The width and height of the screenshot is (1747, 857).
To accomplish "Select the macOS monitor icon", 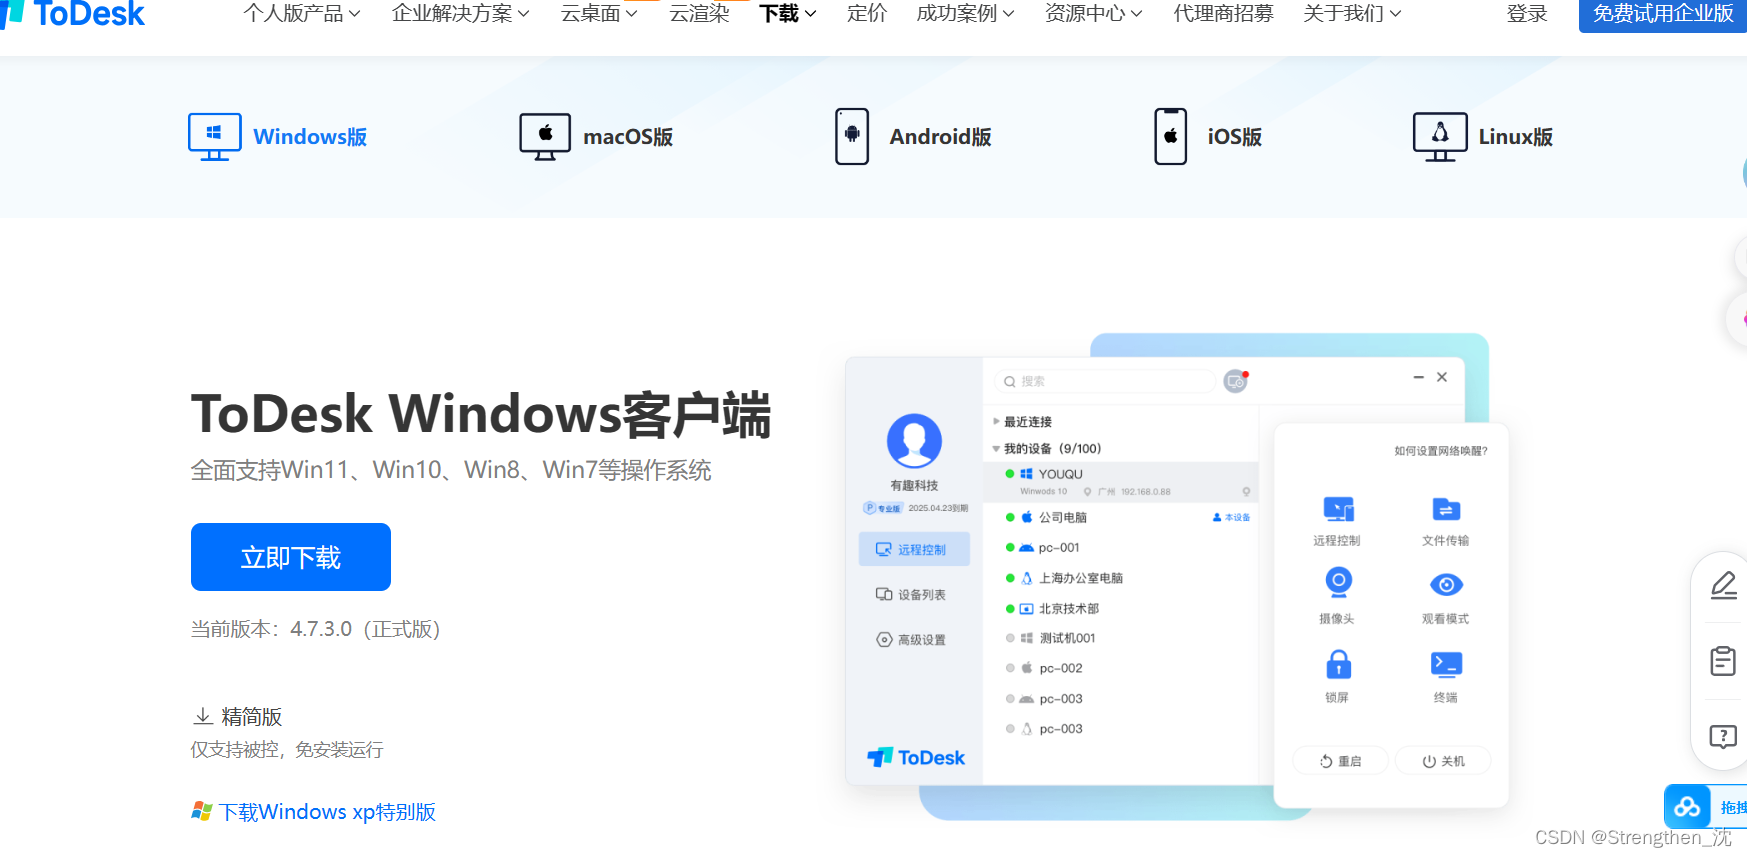I will tap(545, 137).
